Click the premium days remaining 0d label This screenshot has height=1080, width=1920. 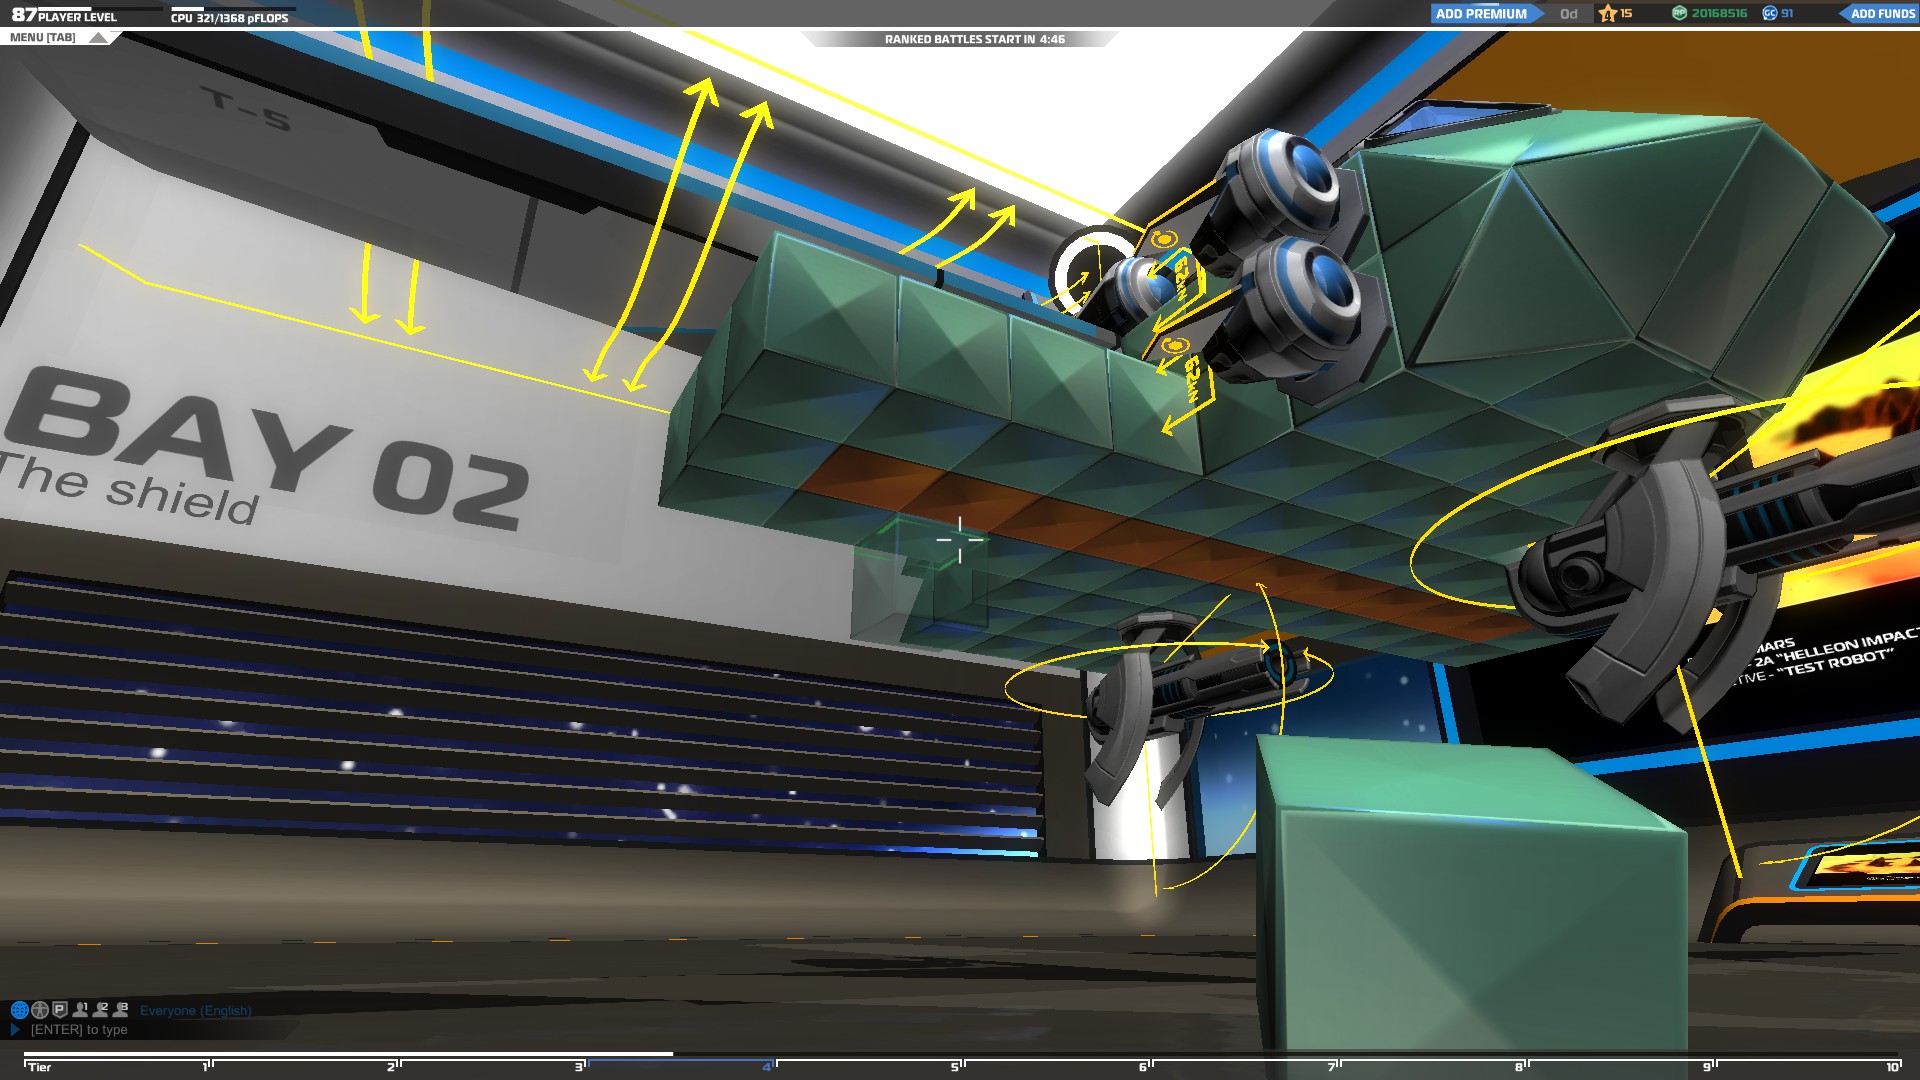[x=1568, y=14]
